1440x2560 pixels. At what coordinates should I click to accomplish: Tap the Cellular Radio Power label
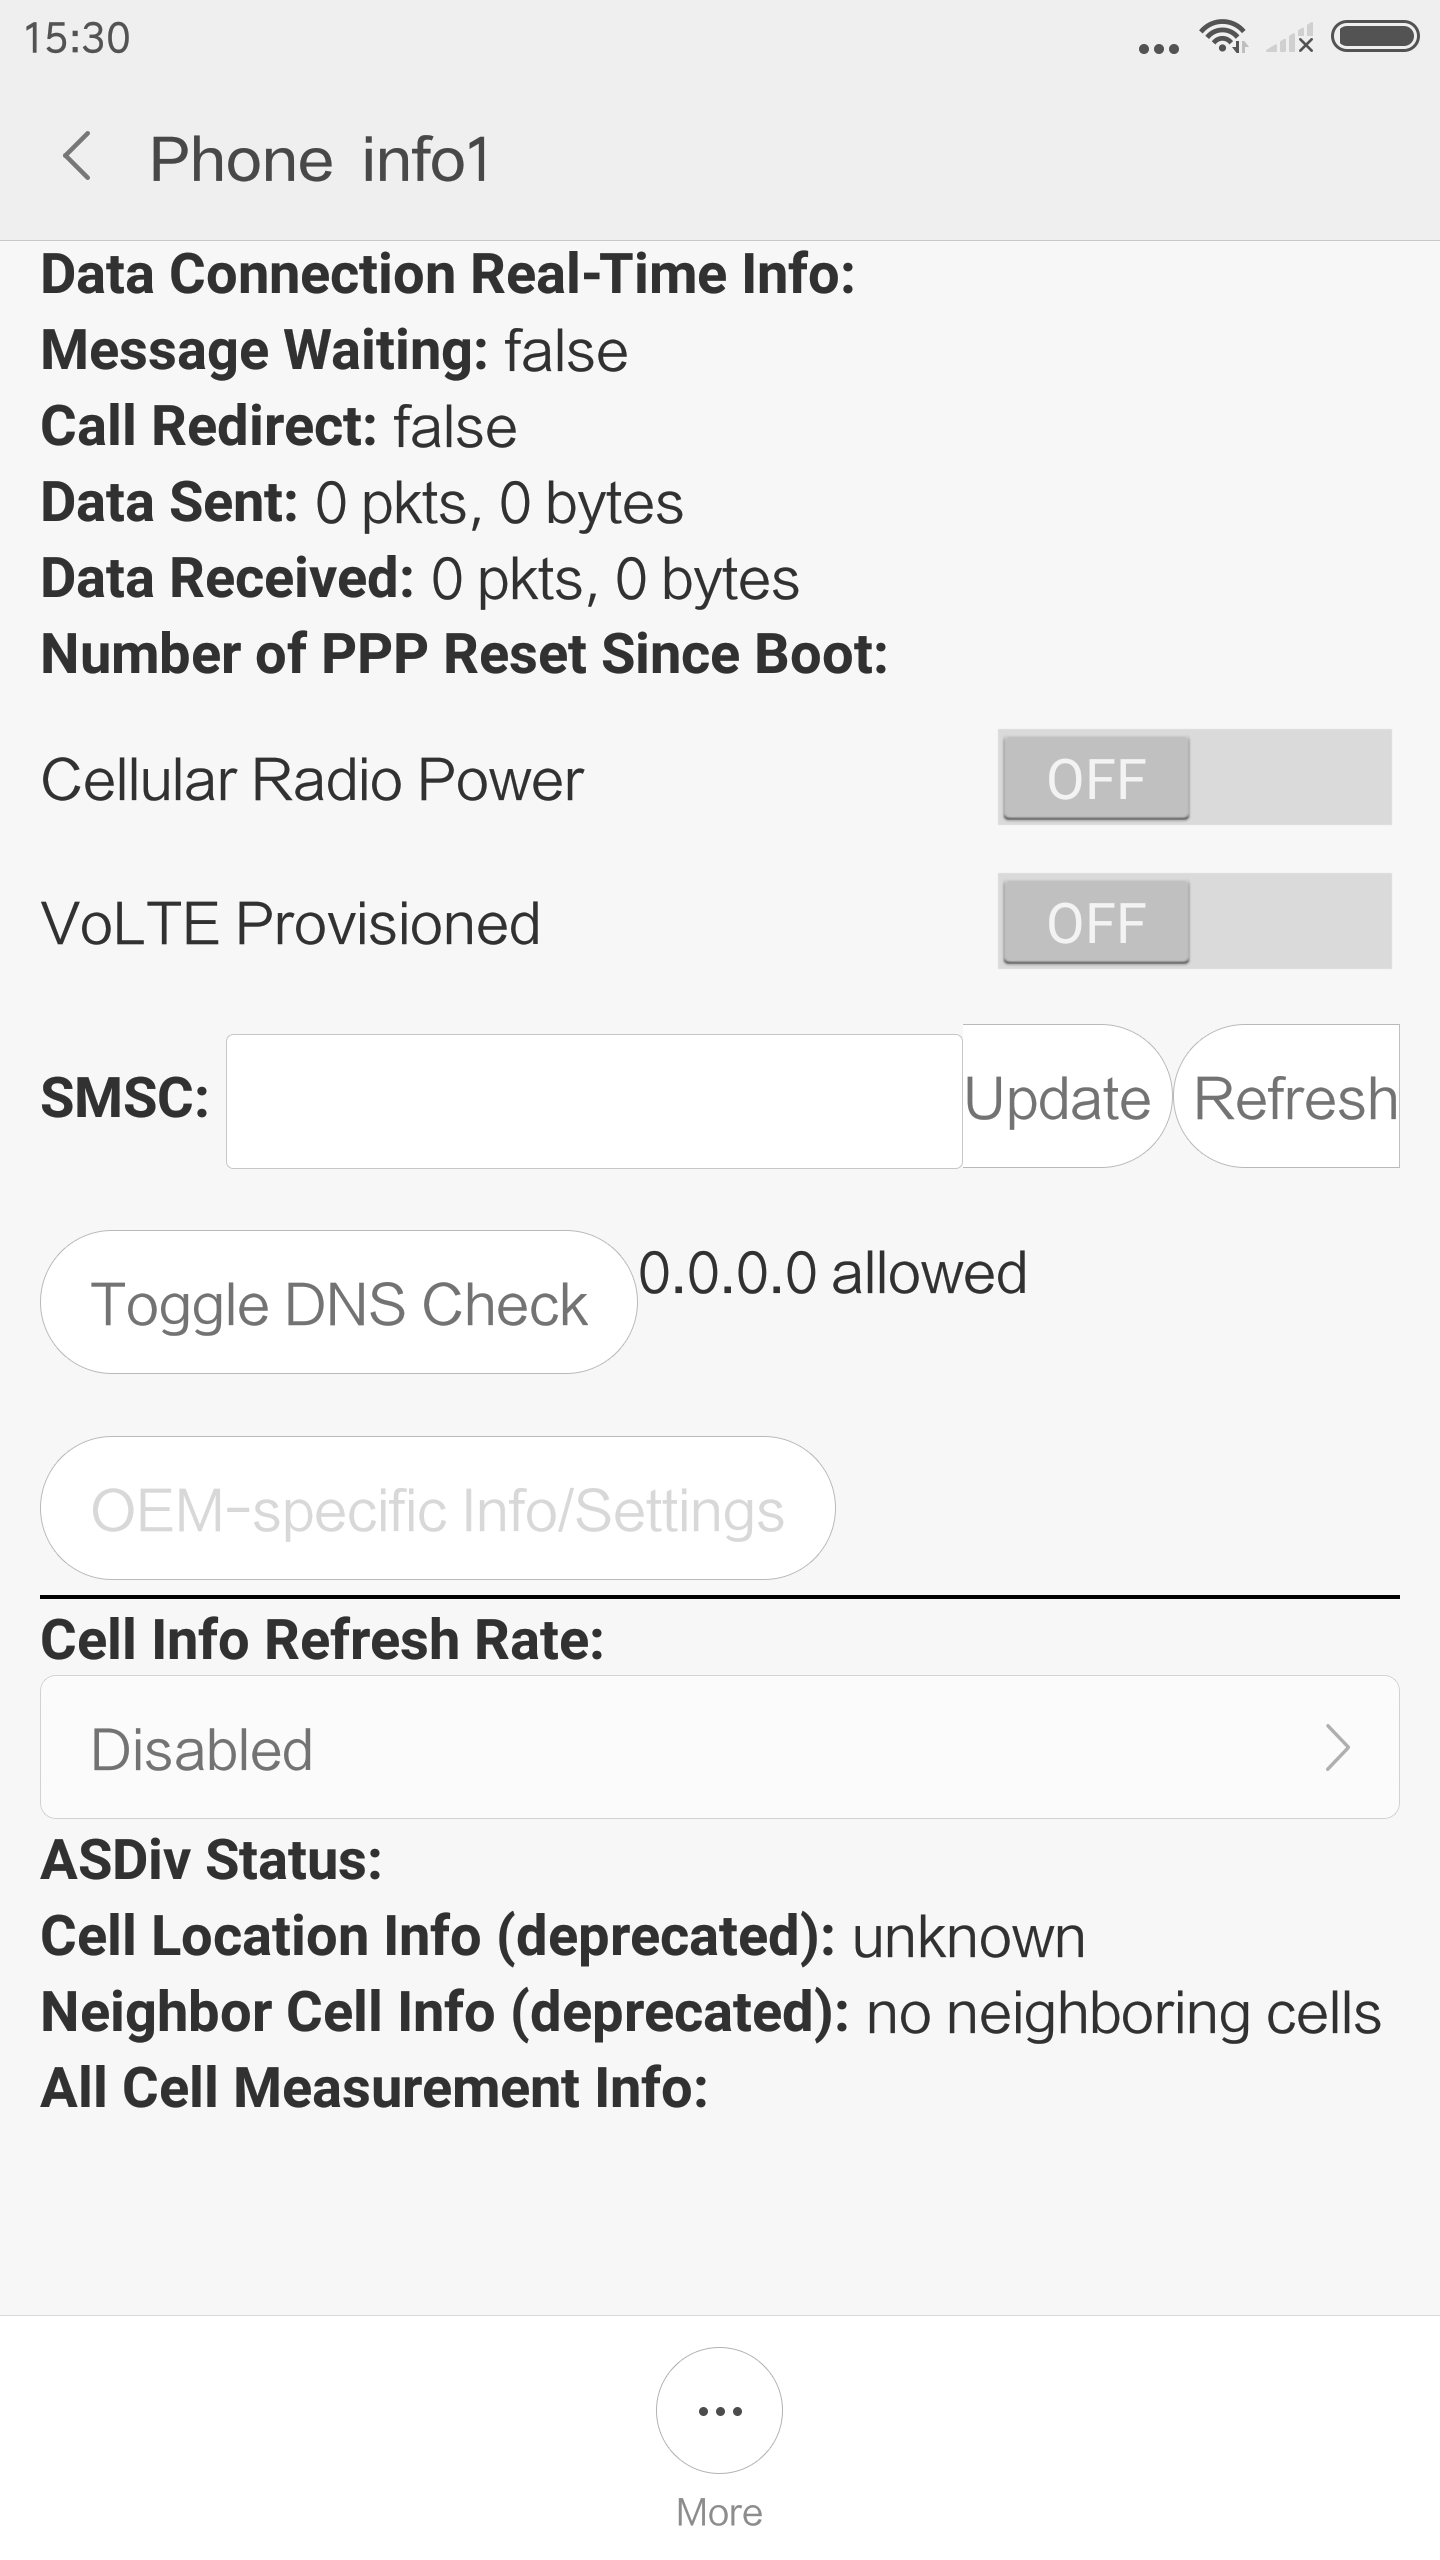(312, 780)
